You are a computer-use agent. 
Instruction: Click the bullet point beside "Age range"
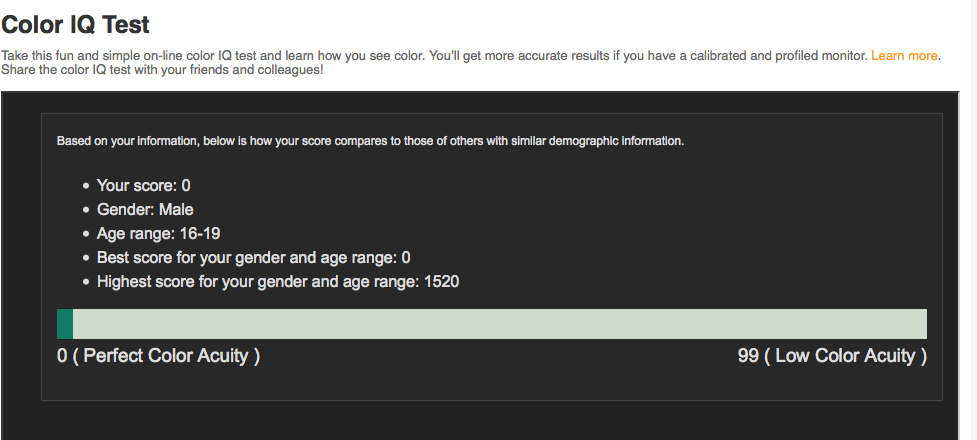tap(85, 235)
